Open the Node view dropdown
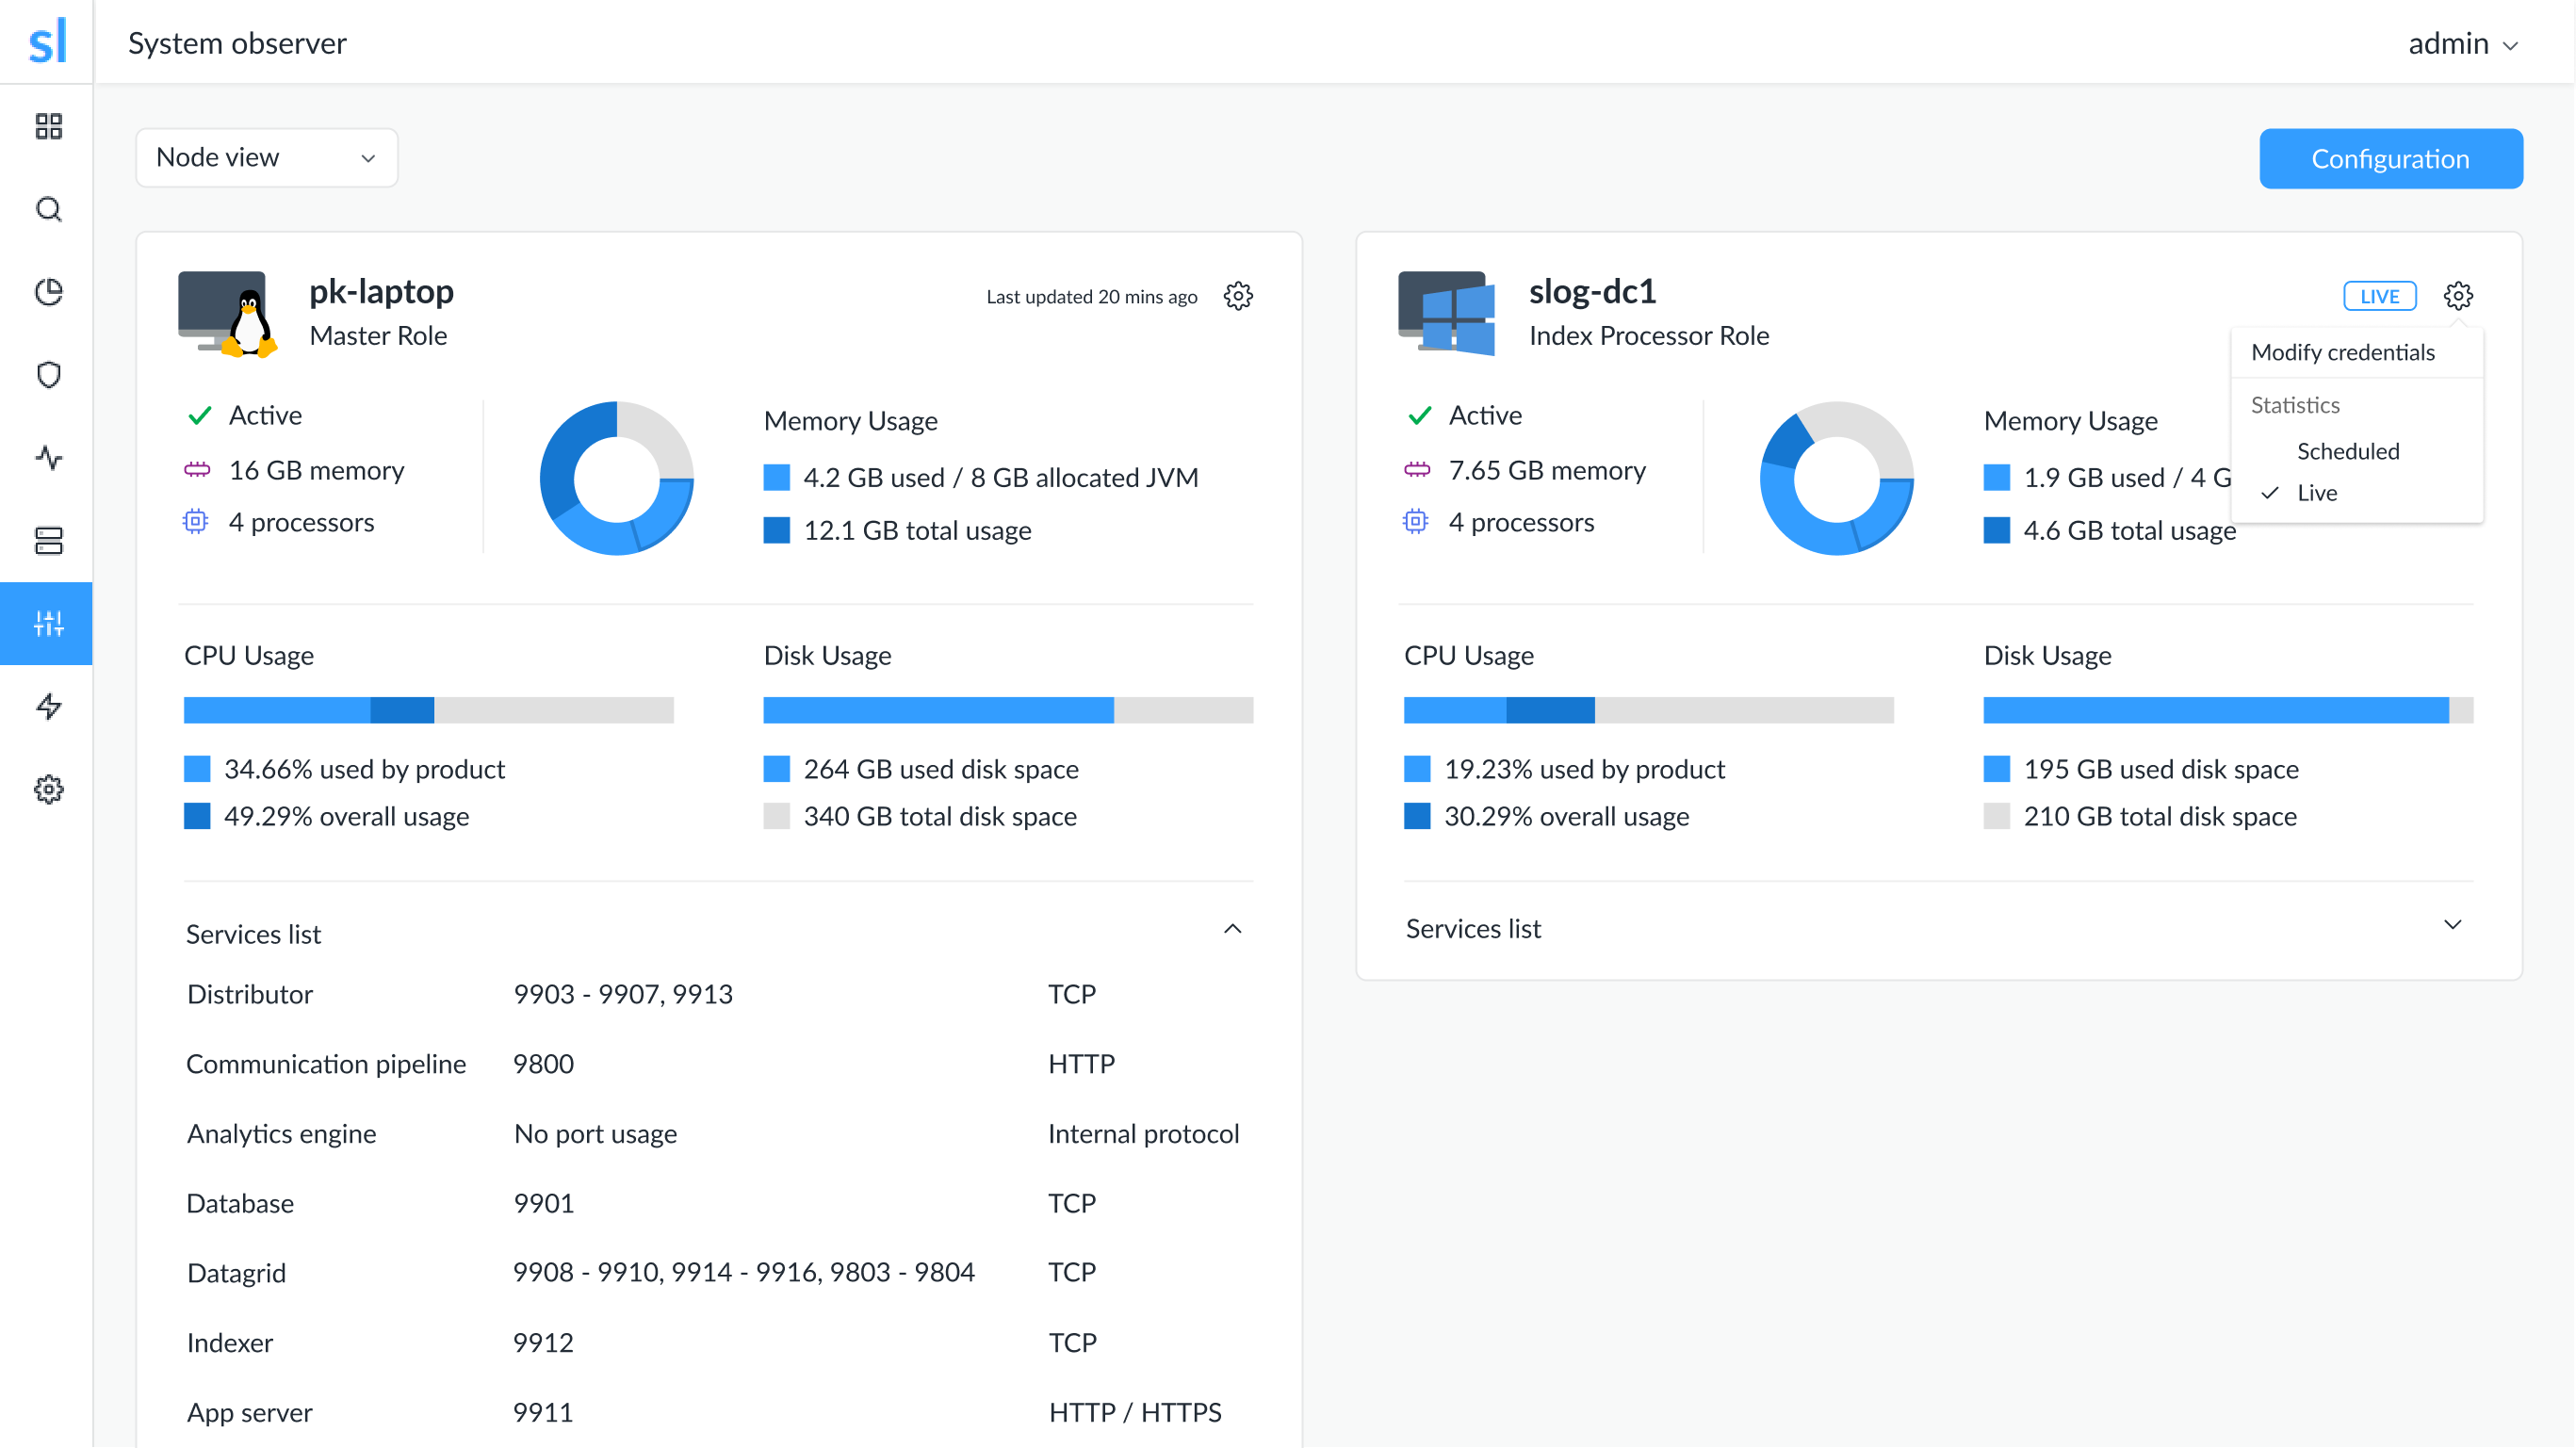 click(266, 157)
